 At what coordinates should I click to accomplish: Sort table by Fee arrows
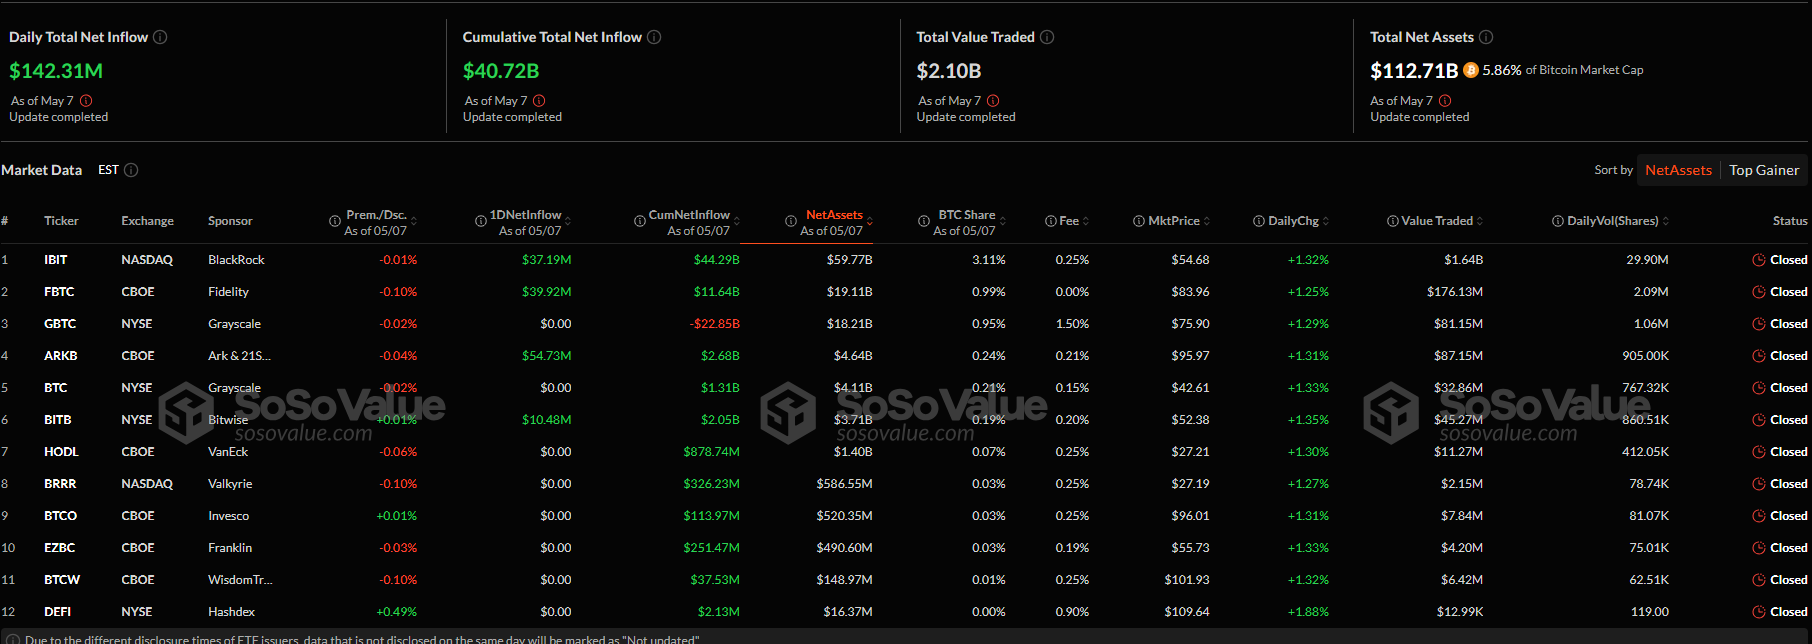[x=1086, y=221]
